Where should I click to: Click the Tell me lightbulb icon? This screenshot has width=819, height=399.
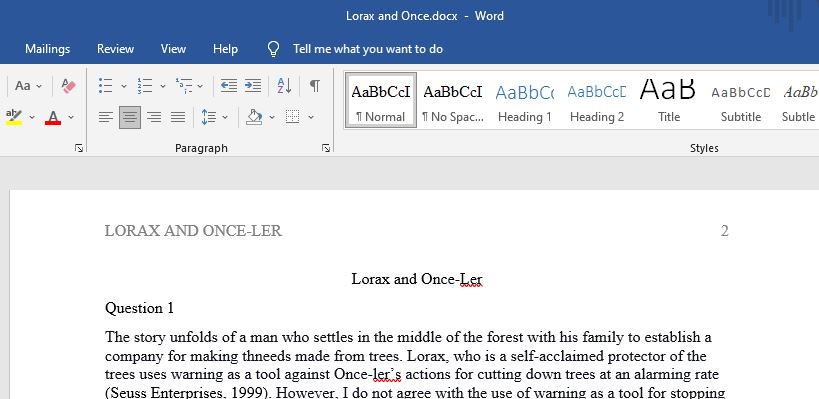tap(273, 49)
